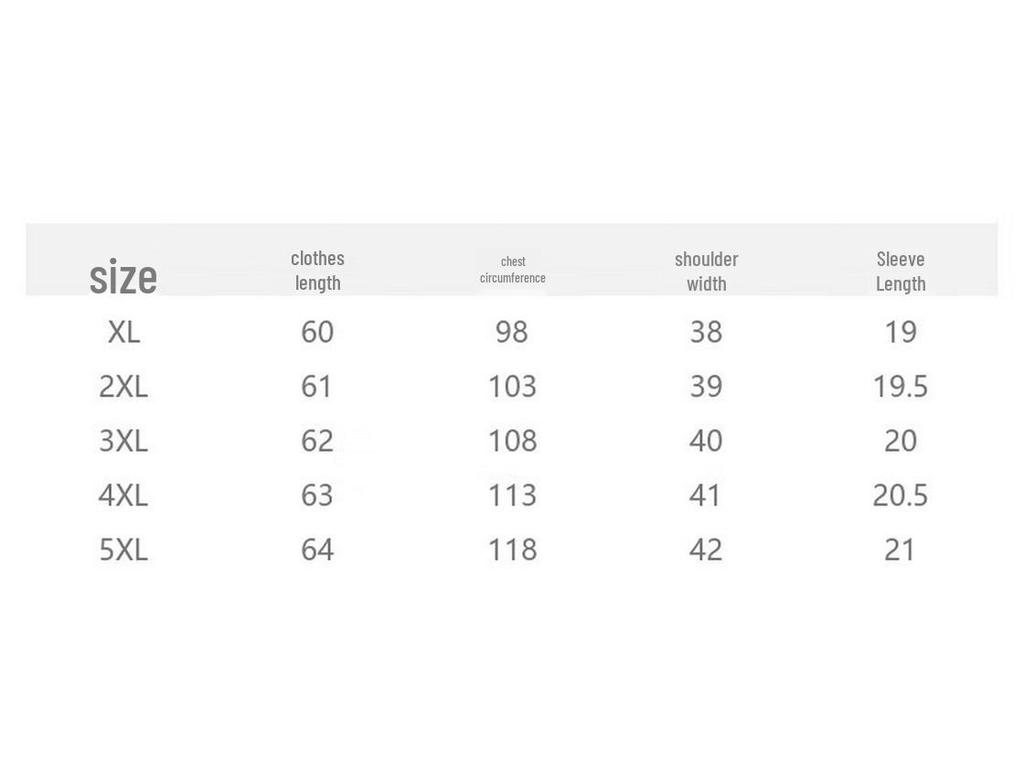Click the chest value 118 for 5XL
This screenshot has width=1024, height=768.
point(512,550)
